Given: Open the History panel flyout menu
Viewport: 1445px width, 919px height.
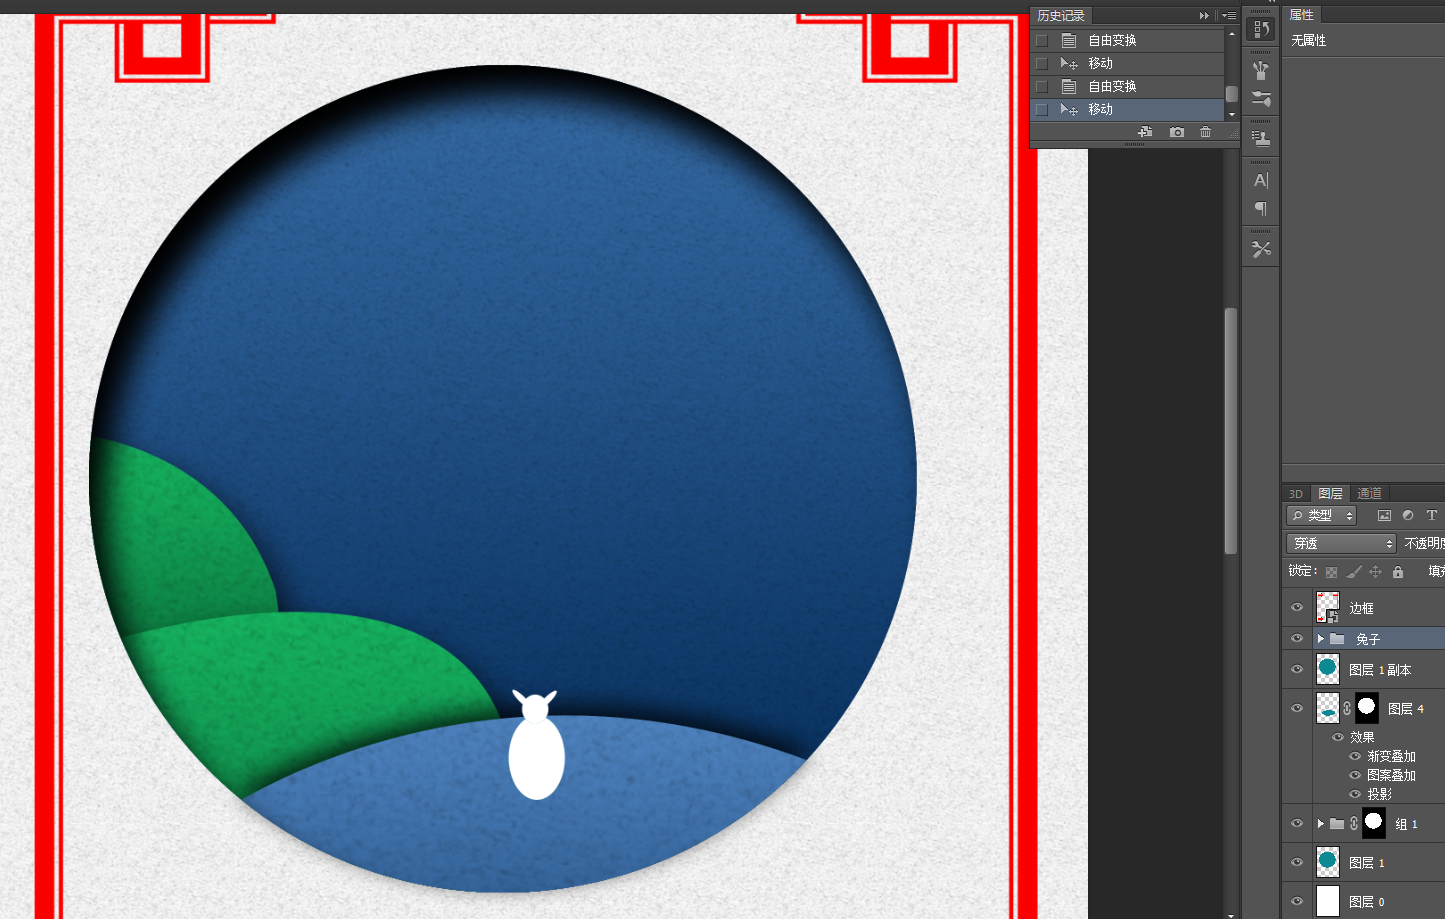Looking at the screenshot, I should click(1229, 16).
